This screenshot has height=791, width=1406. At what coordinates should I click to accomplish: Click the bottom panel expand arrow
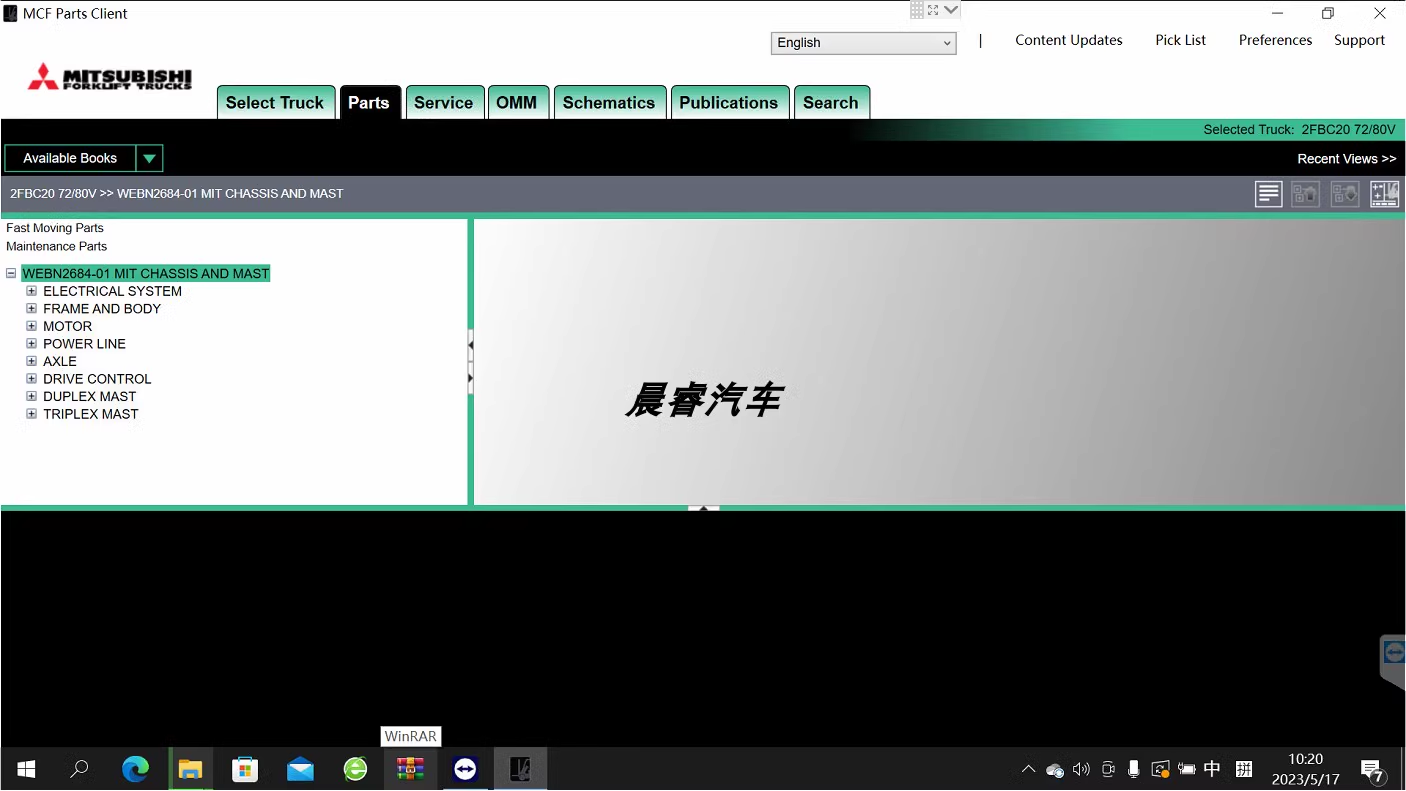point(703,508)
